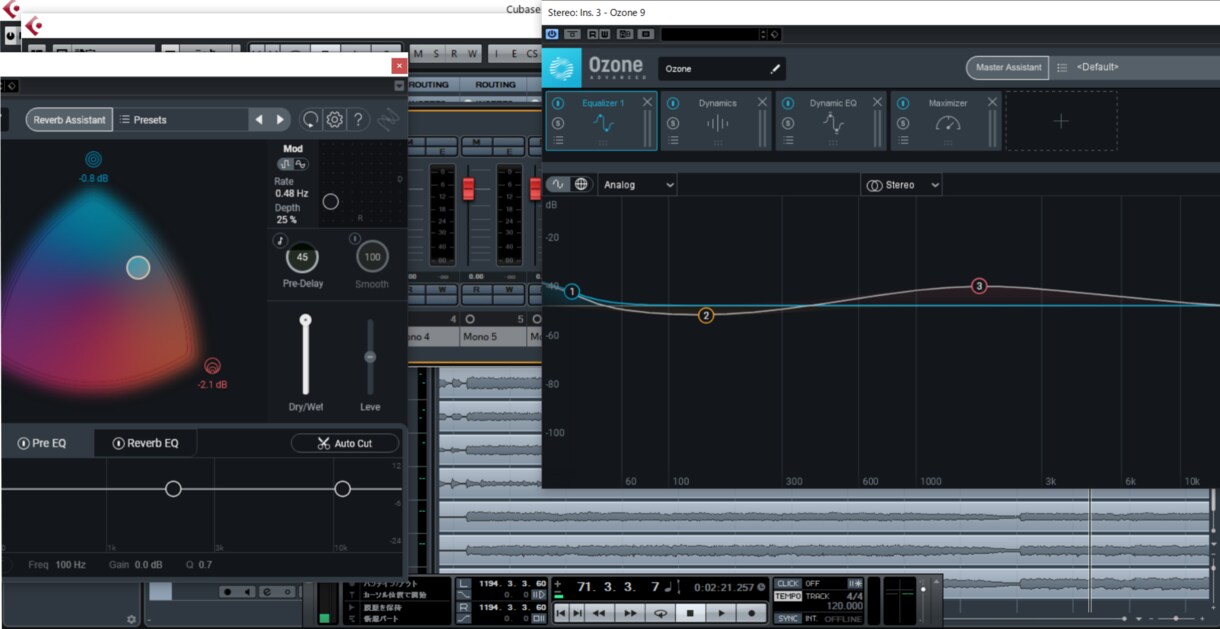
Task: Select the Dynamic EQ module in Ozone
Action: coord(833,123)
